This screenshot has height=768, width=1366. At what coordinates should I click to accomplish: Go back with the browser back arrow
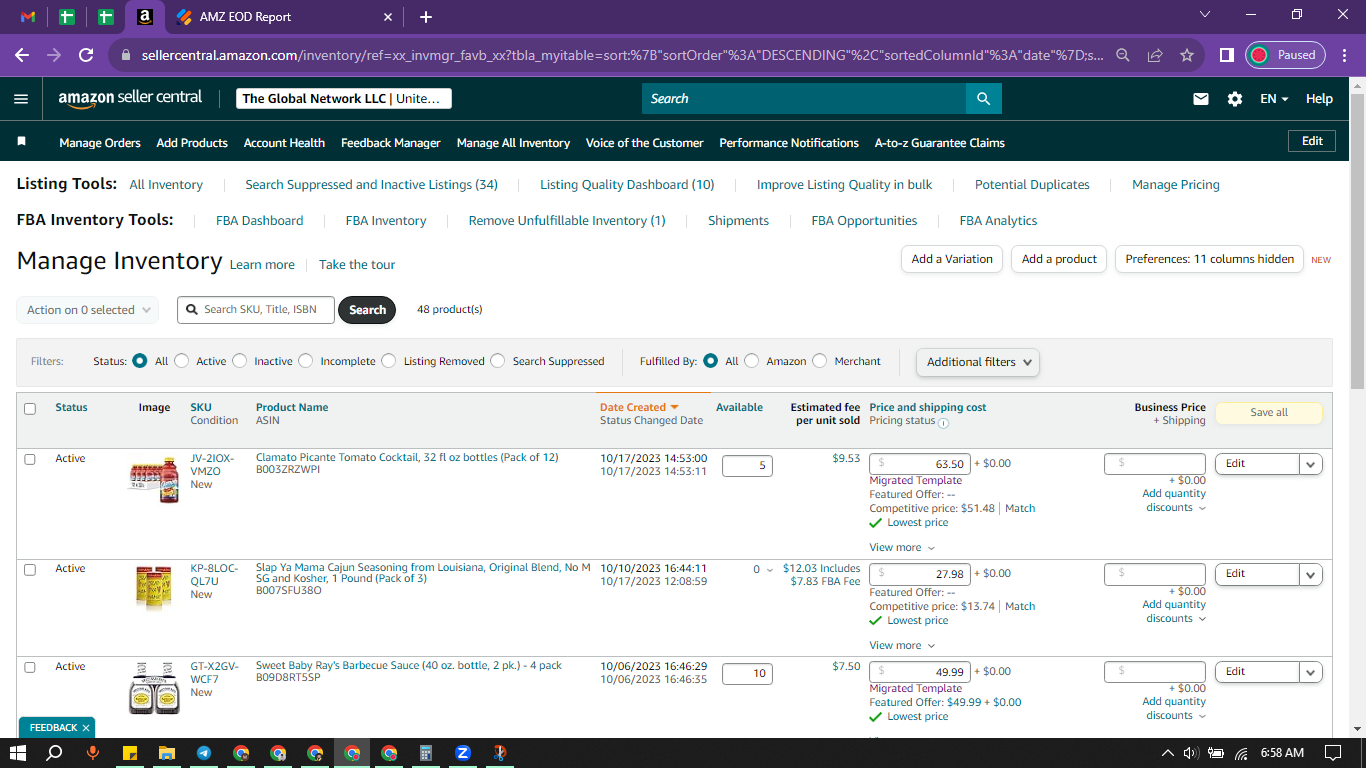coord(22,55)
